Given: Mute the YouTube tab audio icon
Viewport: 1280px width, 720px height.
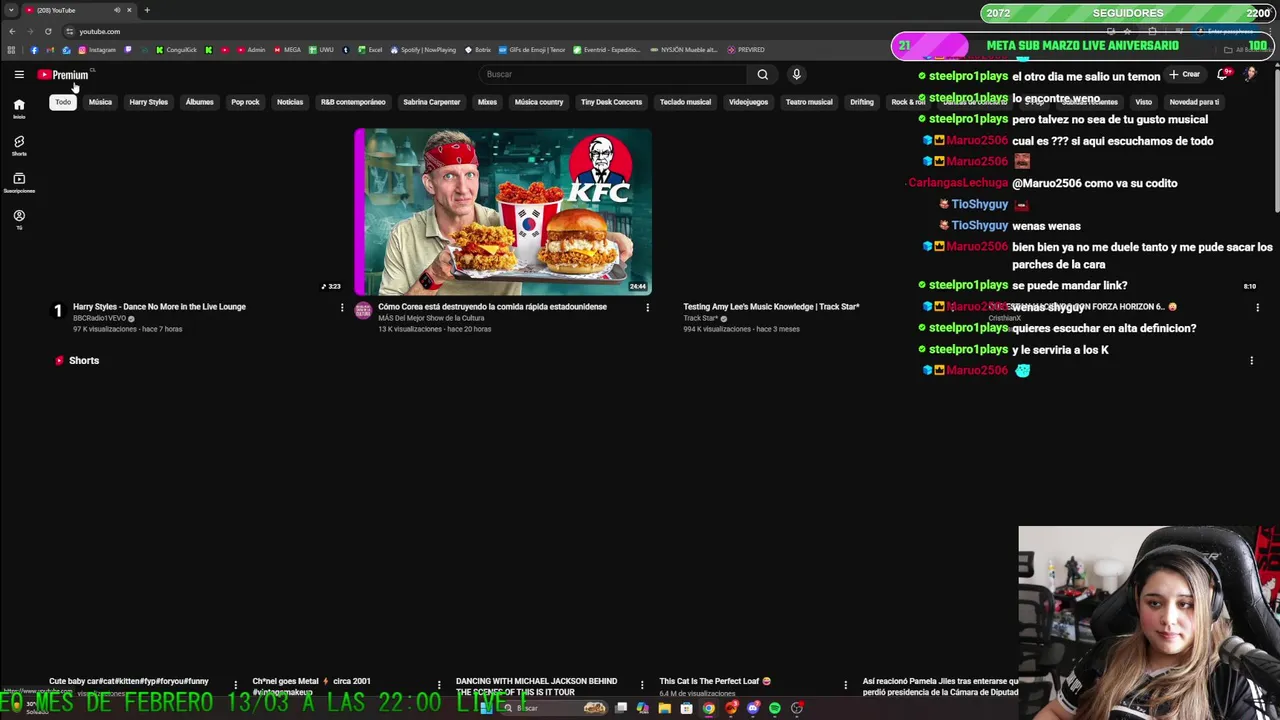Looking at the screenshot, I should [117, 10].
